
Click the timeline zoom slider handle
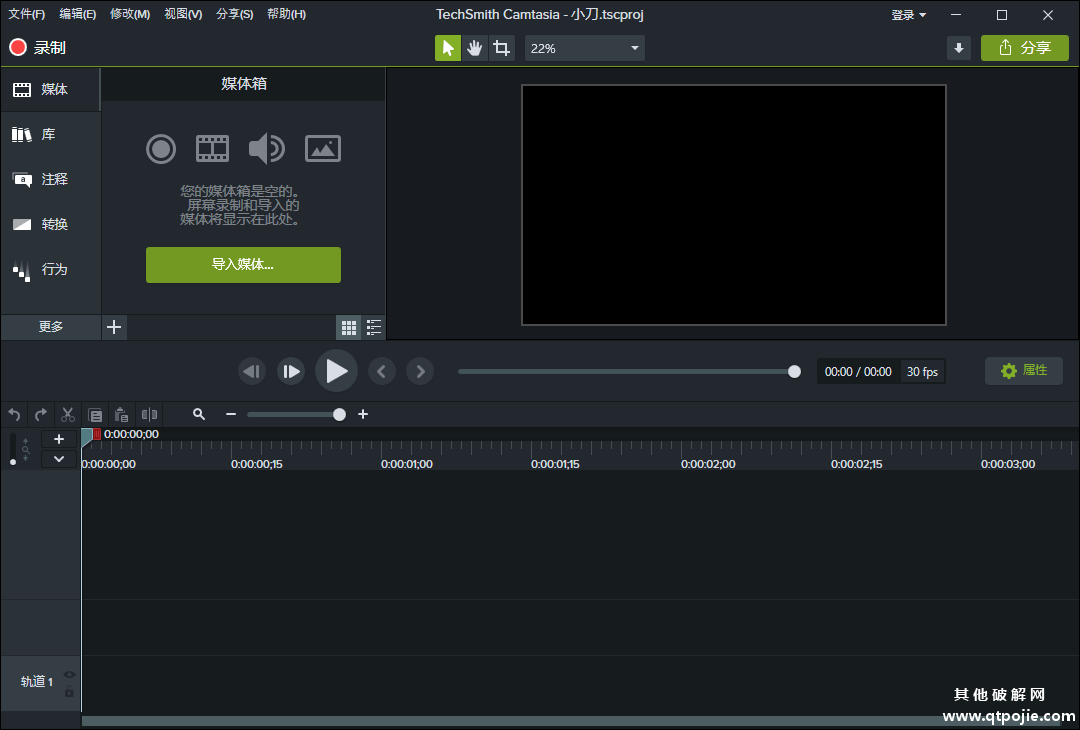(x=339, y=415)
